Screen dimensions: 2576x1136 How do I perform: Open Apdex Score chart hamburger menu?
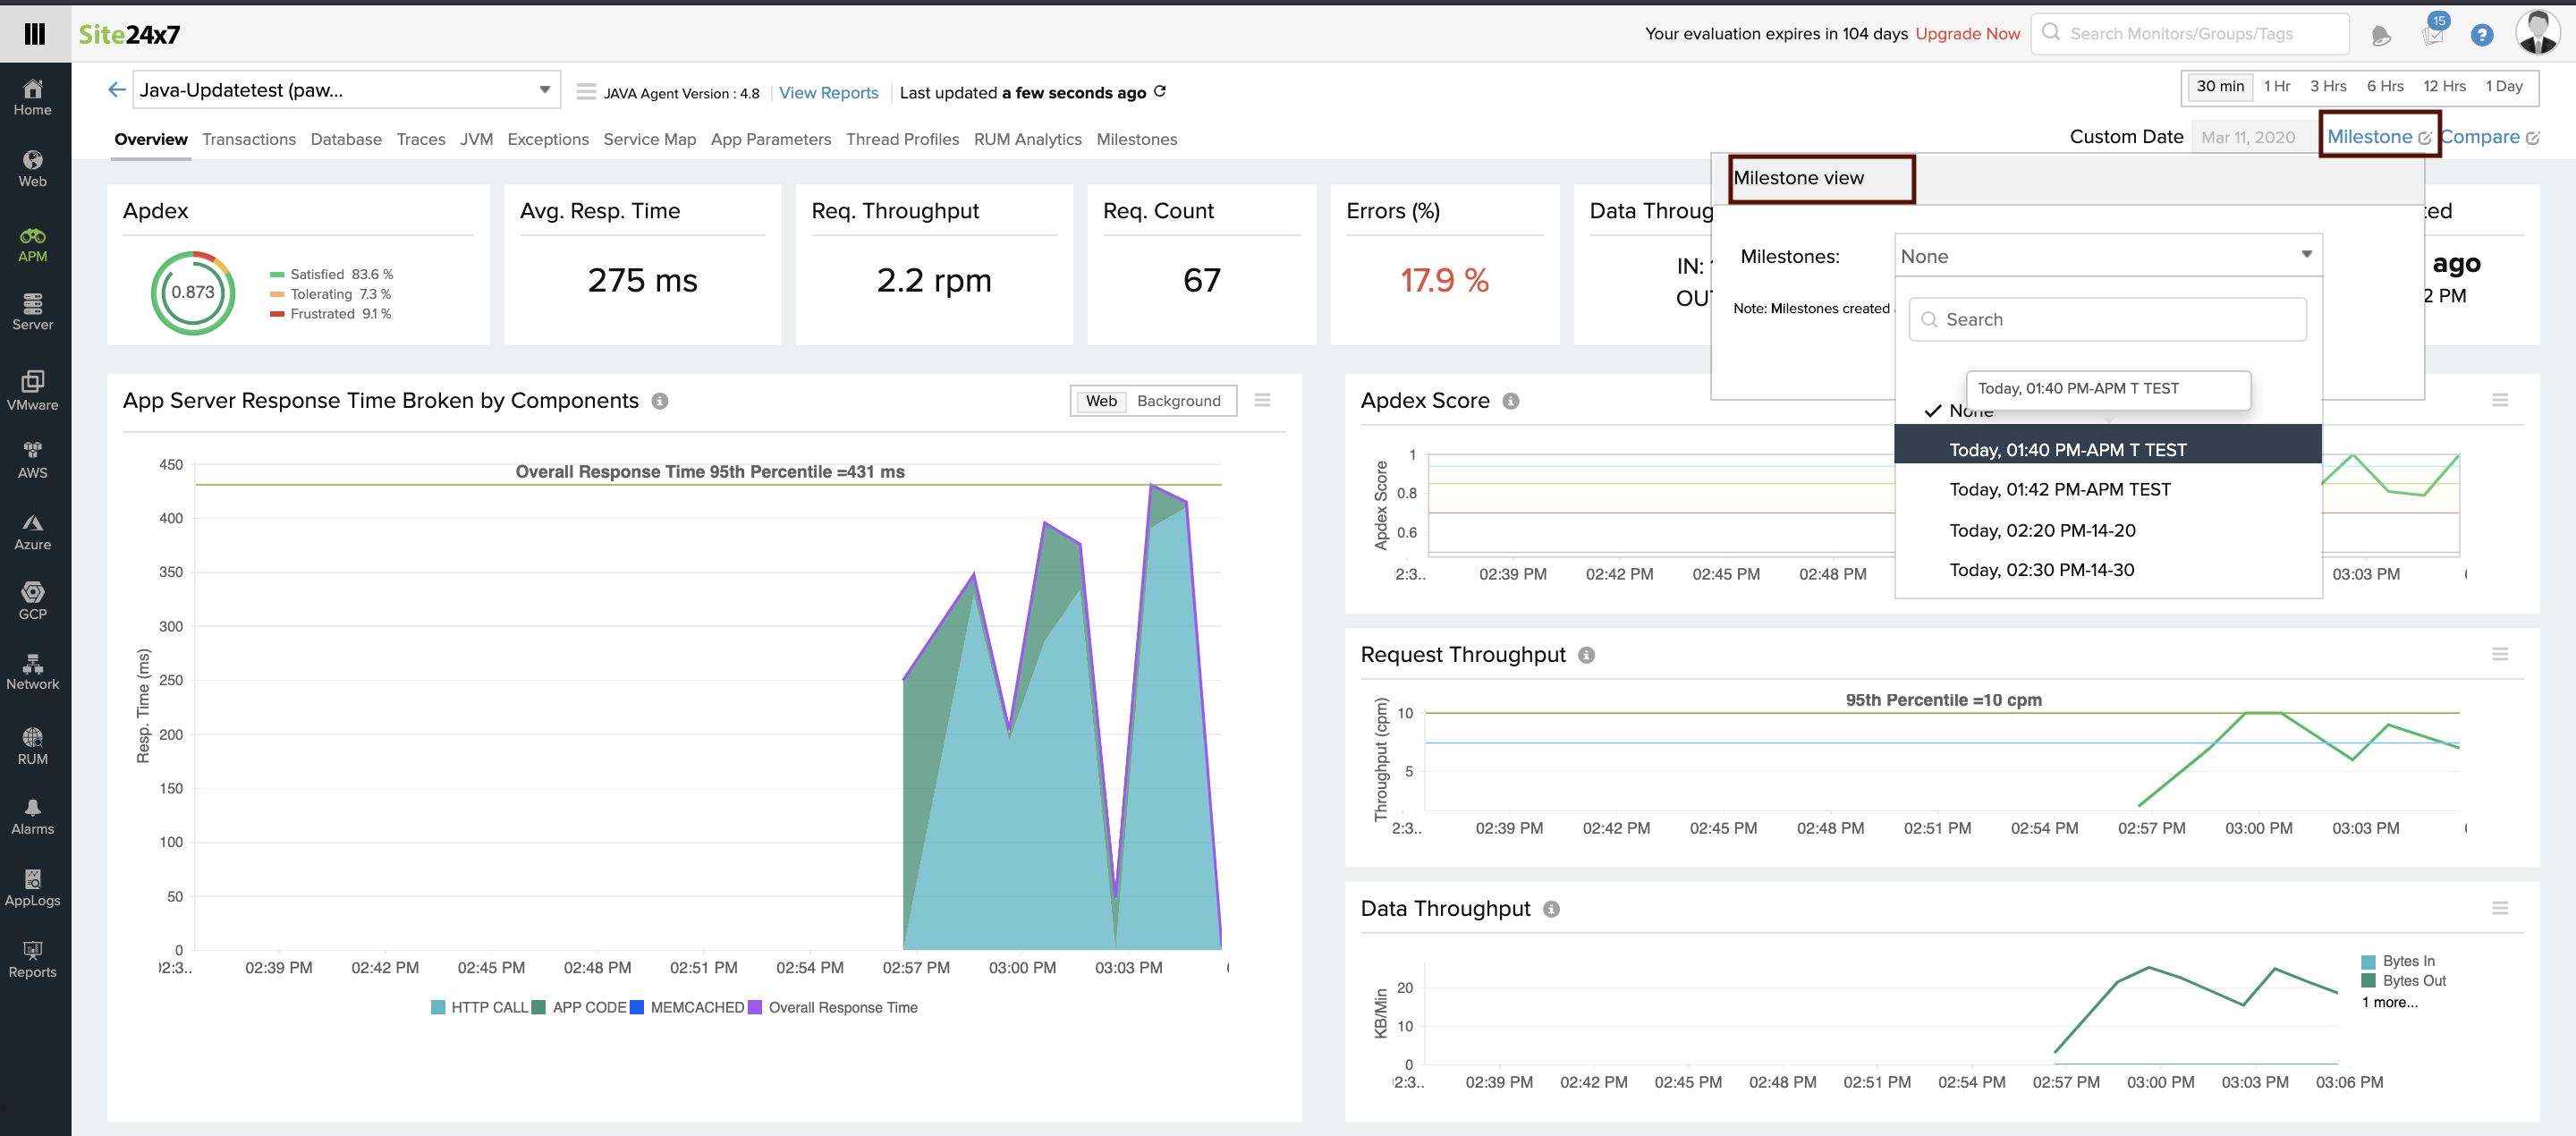[x=2499, y=400]
